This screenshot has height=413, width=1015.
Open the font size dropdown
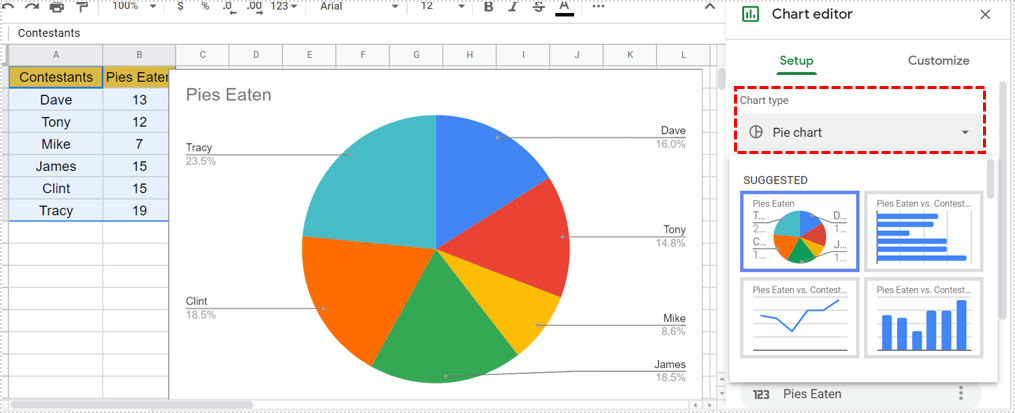[438, 6]
